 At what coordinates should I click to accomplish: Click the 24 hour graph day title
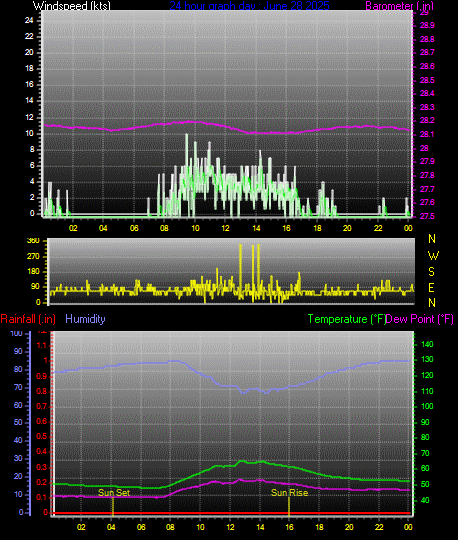click(249, 5)
